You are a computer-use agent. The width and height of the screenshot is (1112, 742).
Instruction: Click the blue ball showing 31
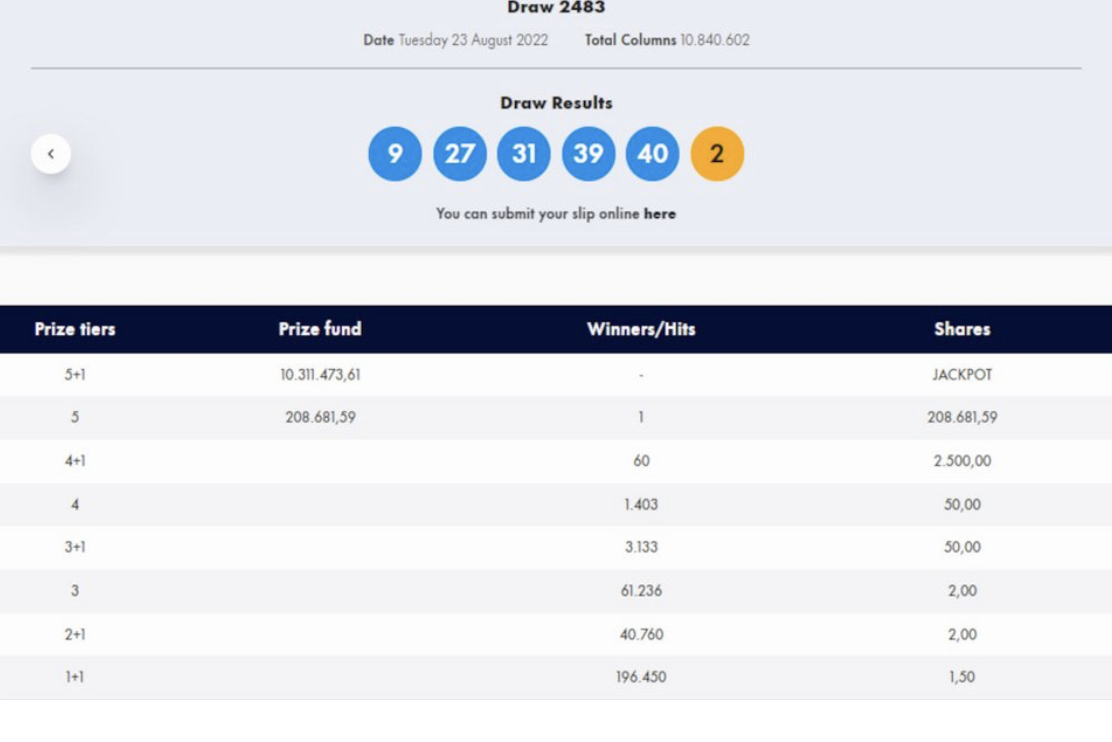point(524,154)
